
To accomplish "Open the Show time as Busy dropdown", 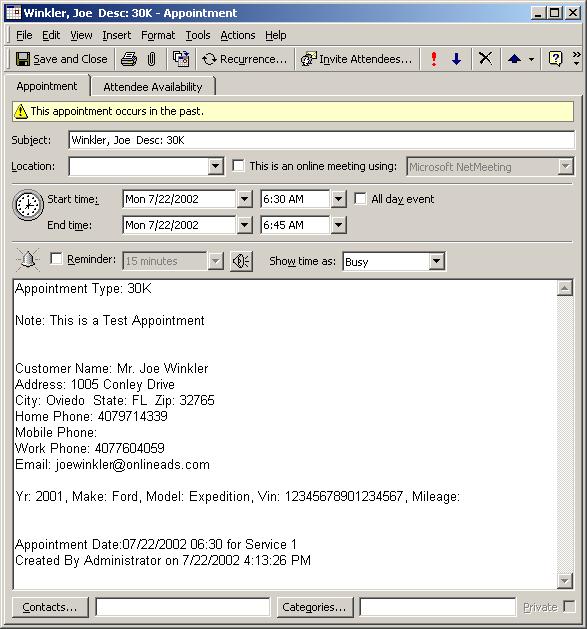I will [x=436, y=262].
